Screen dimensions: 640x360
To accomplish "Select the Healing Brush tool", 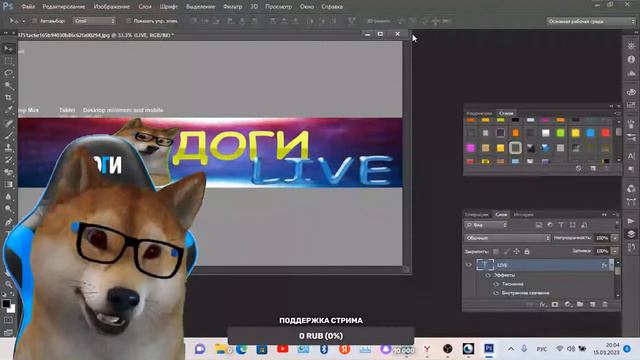I will pyautogui.click(x=9, y=123).
